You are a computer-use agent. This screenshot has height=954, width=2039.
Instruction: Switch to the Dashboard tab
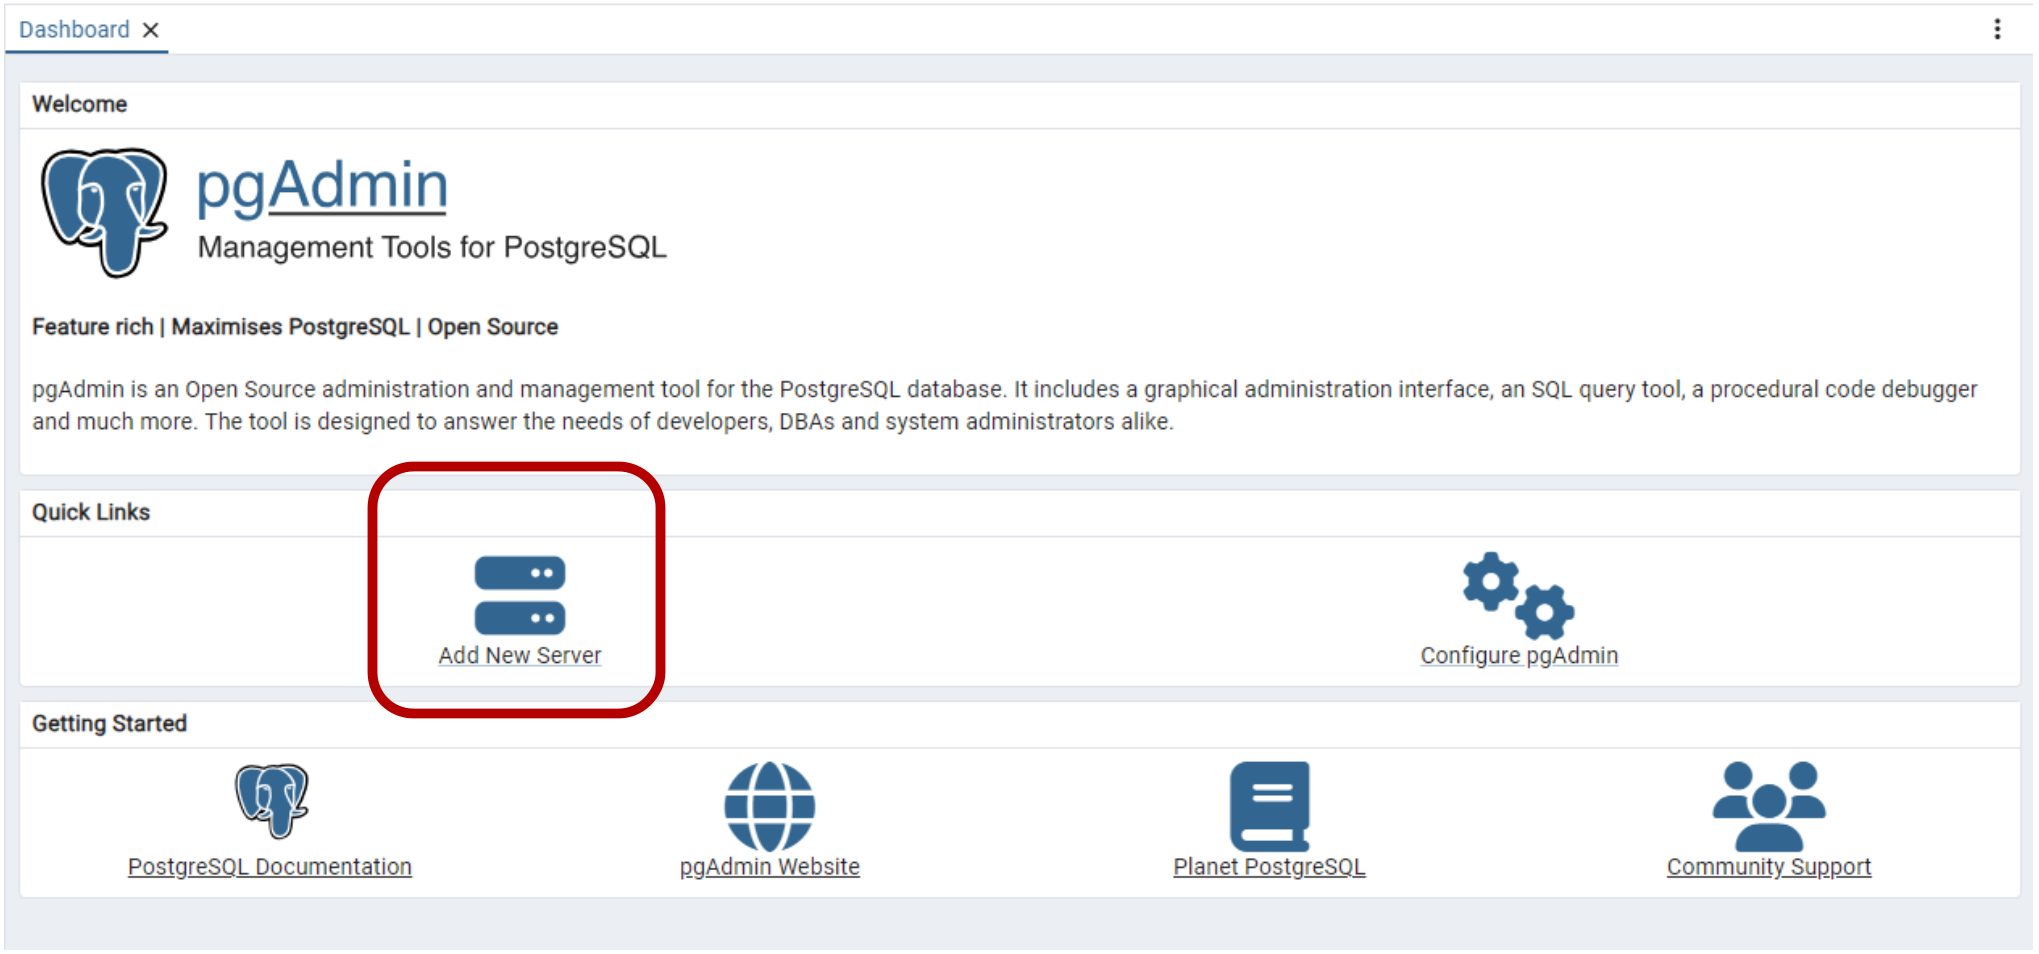tap(74, 30)
